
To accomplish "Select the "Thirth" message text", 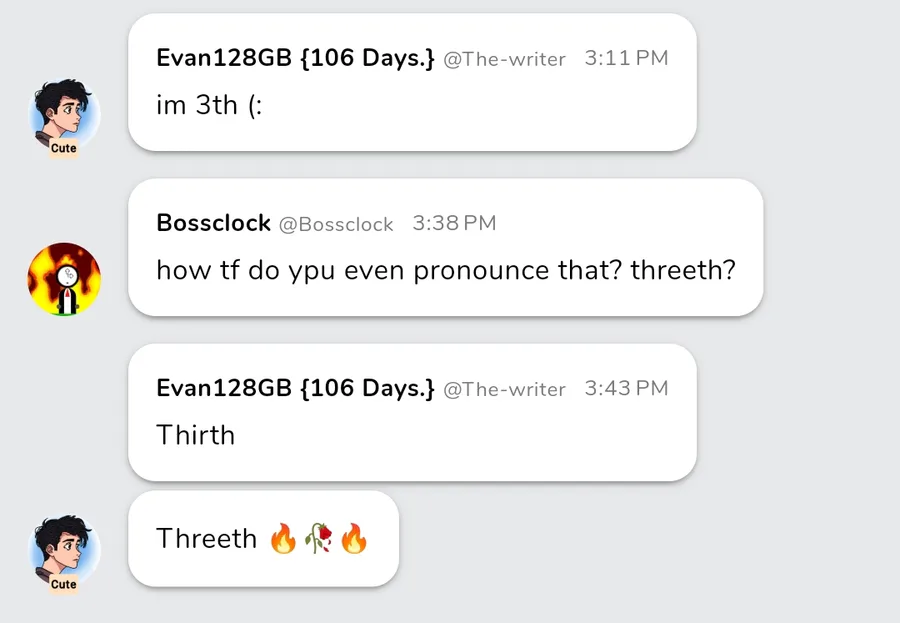I will 196,435.
